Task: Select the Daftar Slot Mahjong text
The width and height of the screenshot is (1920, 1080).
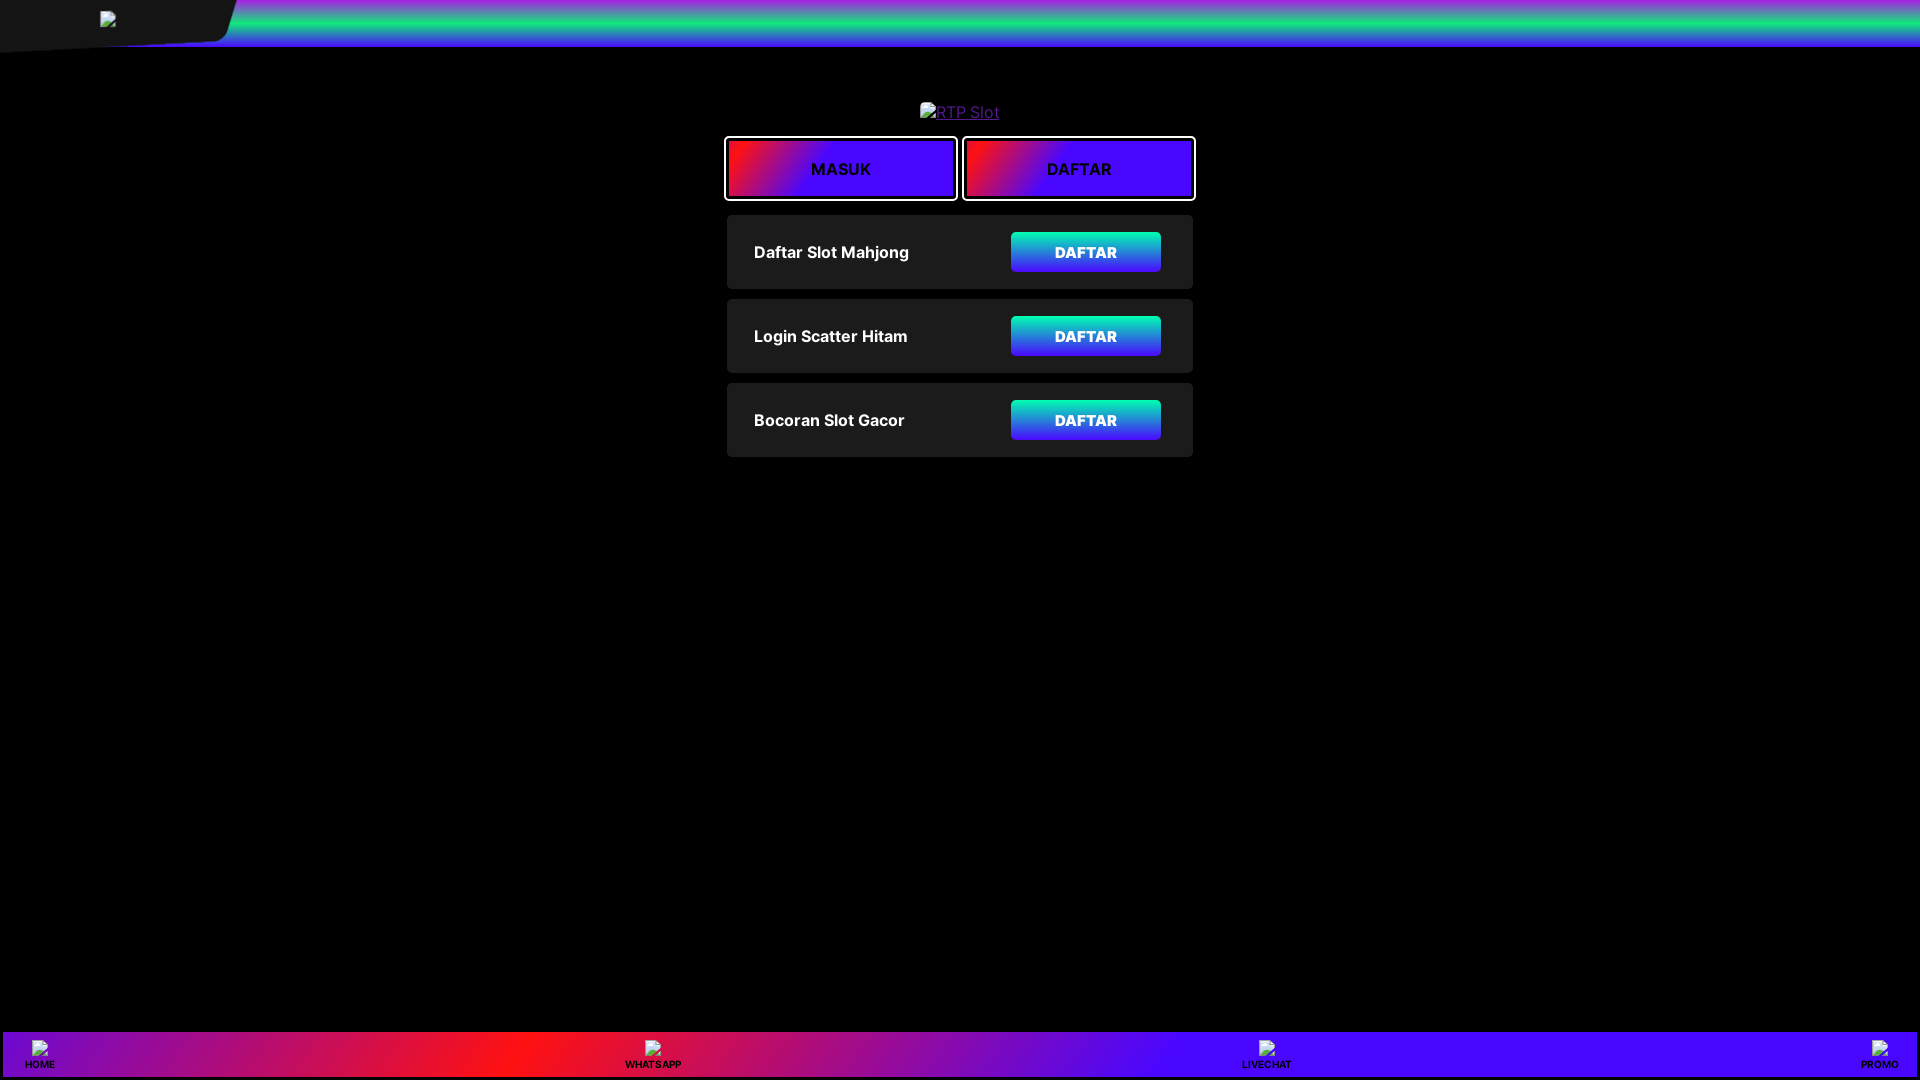Action: (831, 252)
